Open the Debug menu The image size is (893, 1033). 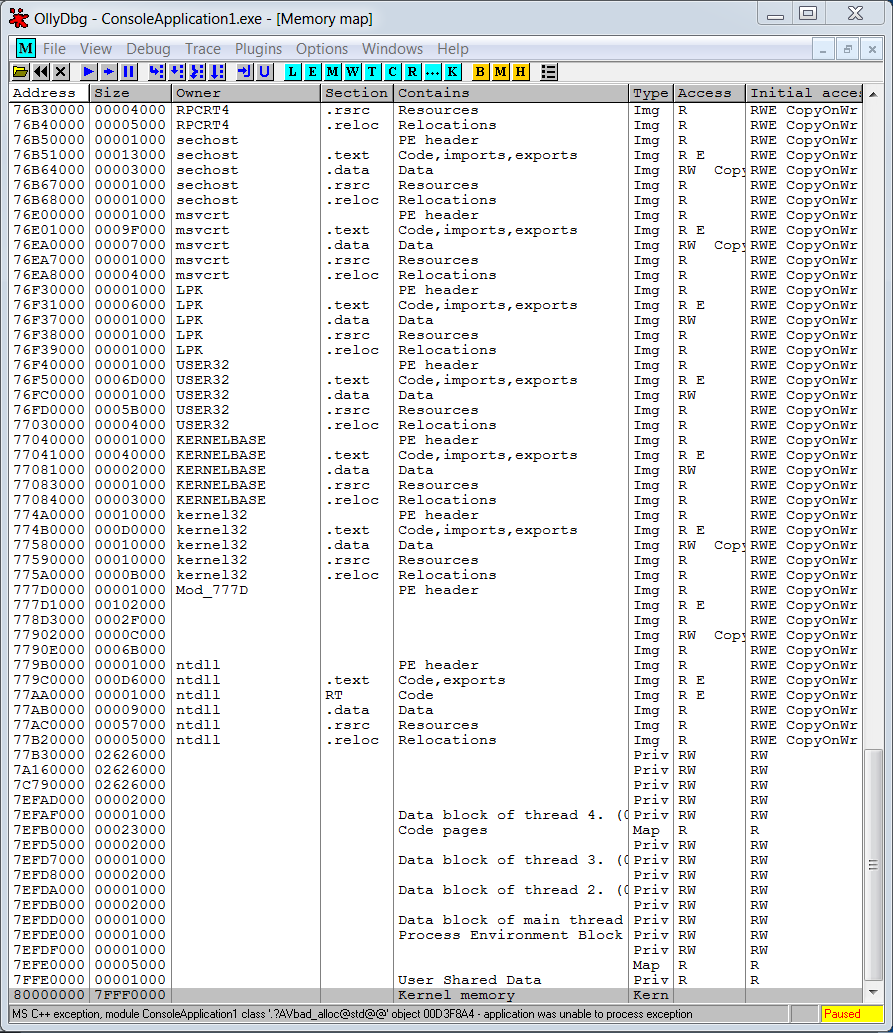[147, 49]
